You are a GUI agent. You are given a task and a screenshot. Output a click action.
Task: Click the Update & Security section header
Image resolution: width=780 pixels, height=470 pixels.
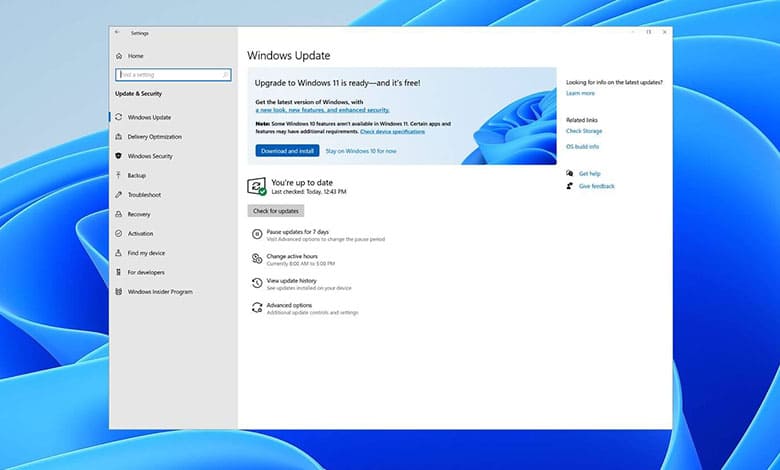click(138, 94)
